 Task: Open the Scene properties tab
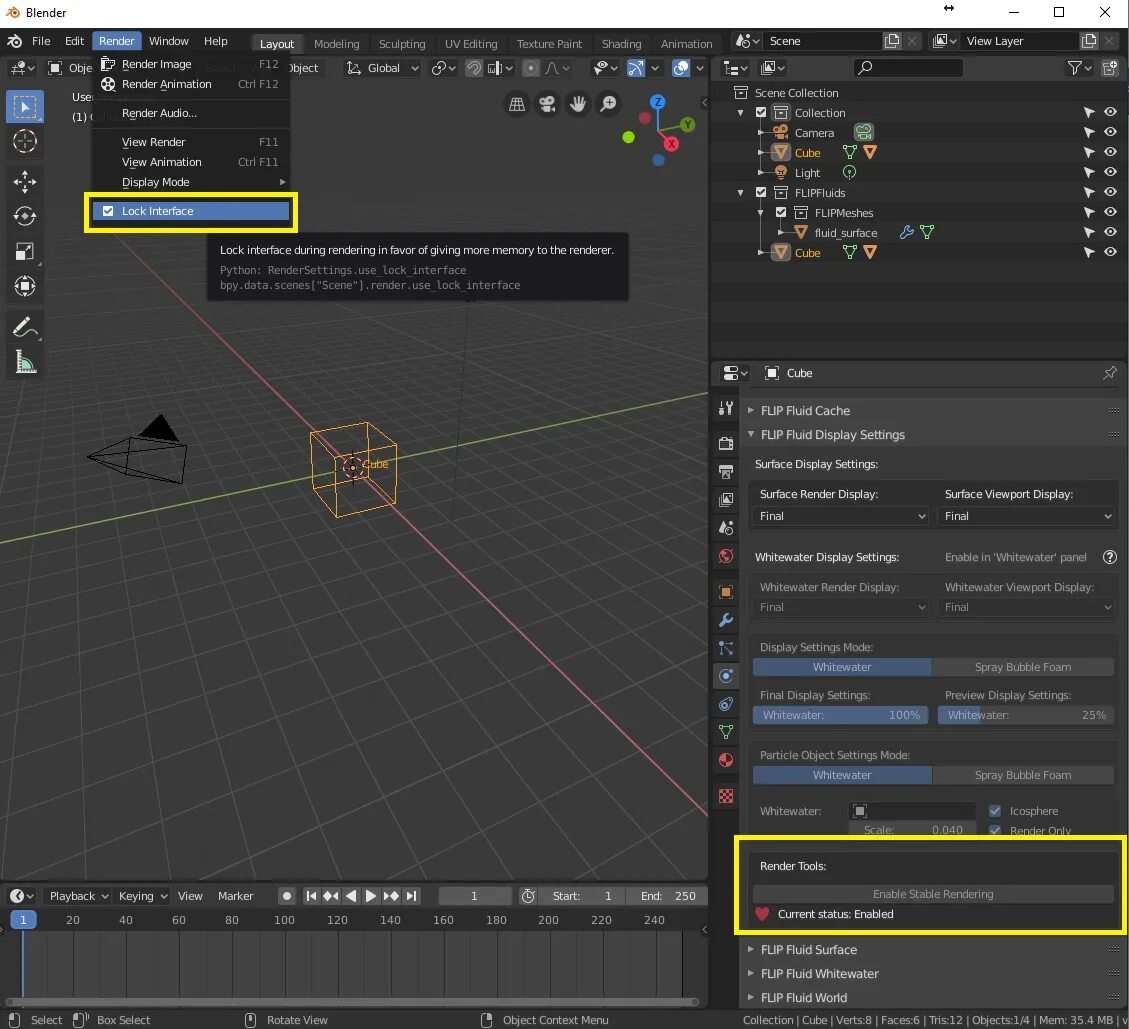(x=726, y=528)
